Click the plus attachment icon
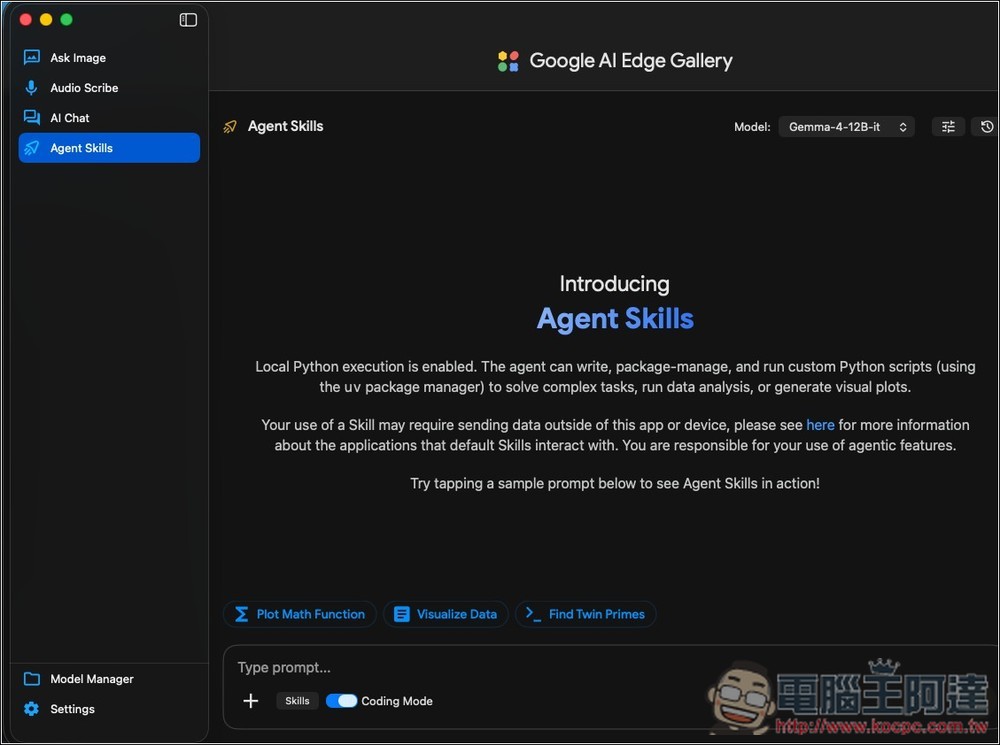Screen dimensions: 1000x745 (x=251, y=701)
